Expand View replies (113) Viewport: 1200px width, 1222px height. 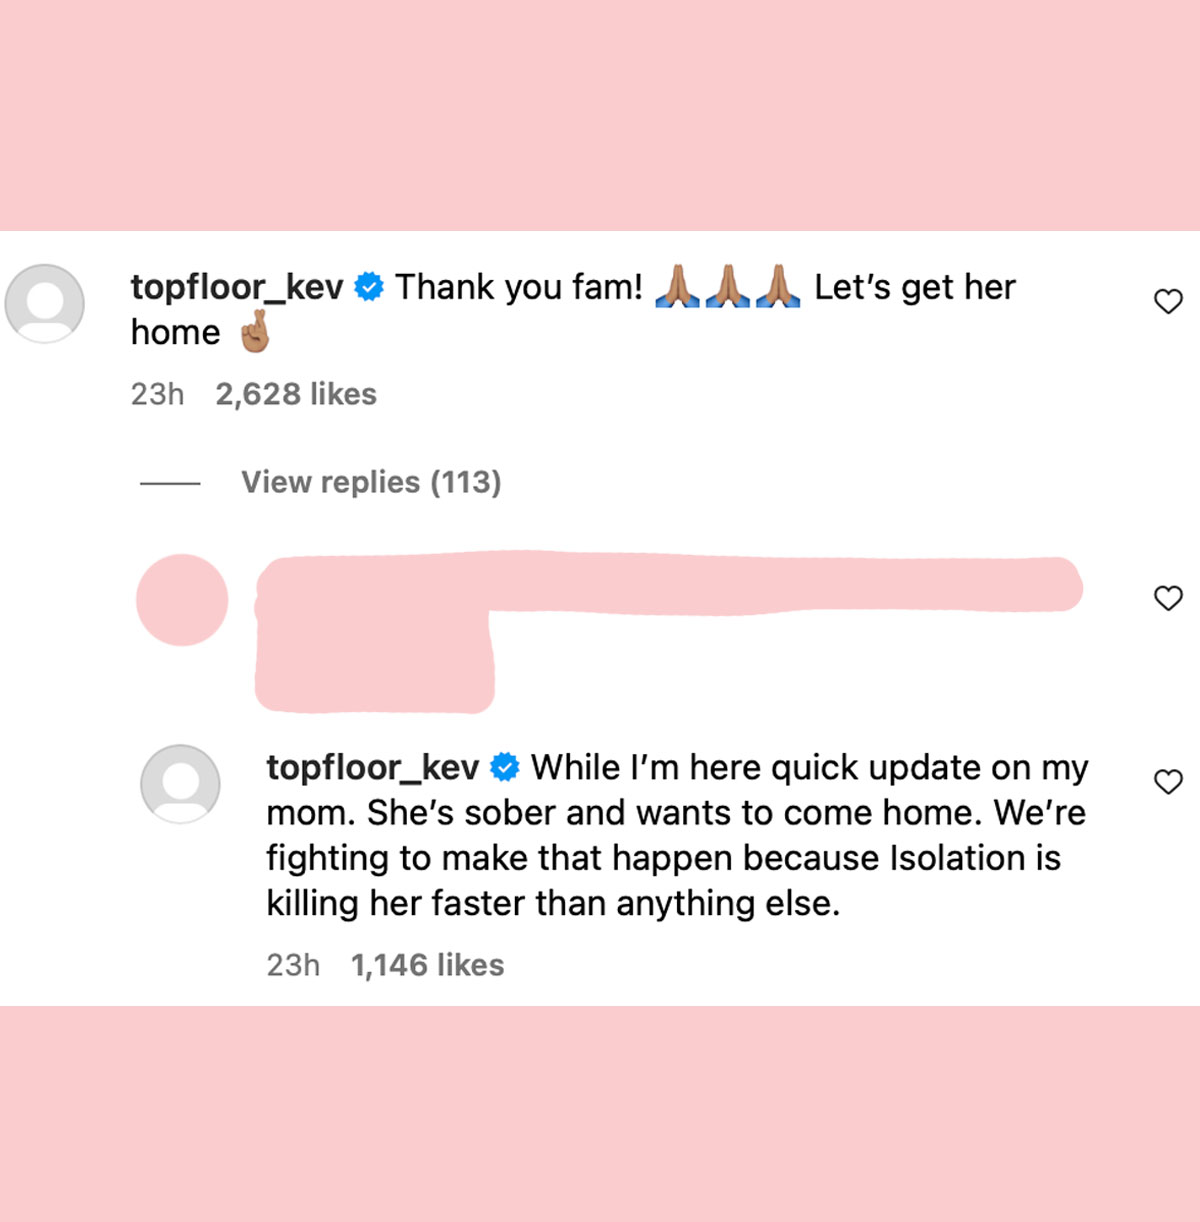[371, 482]
